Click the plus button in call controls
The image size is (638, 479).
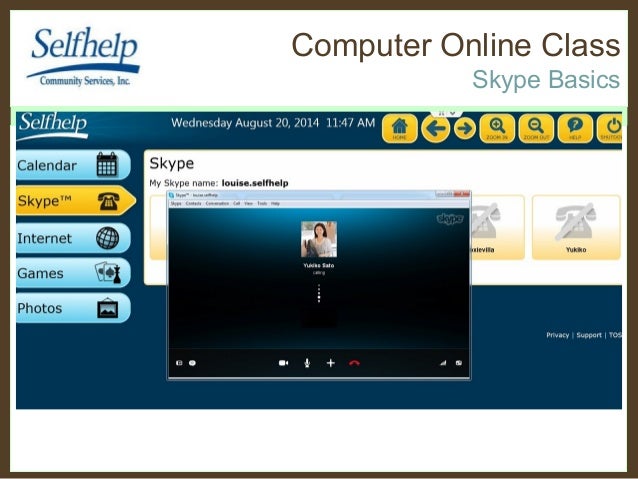pos(331,363)
